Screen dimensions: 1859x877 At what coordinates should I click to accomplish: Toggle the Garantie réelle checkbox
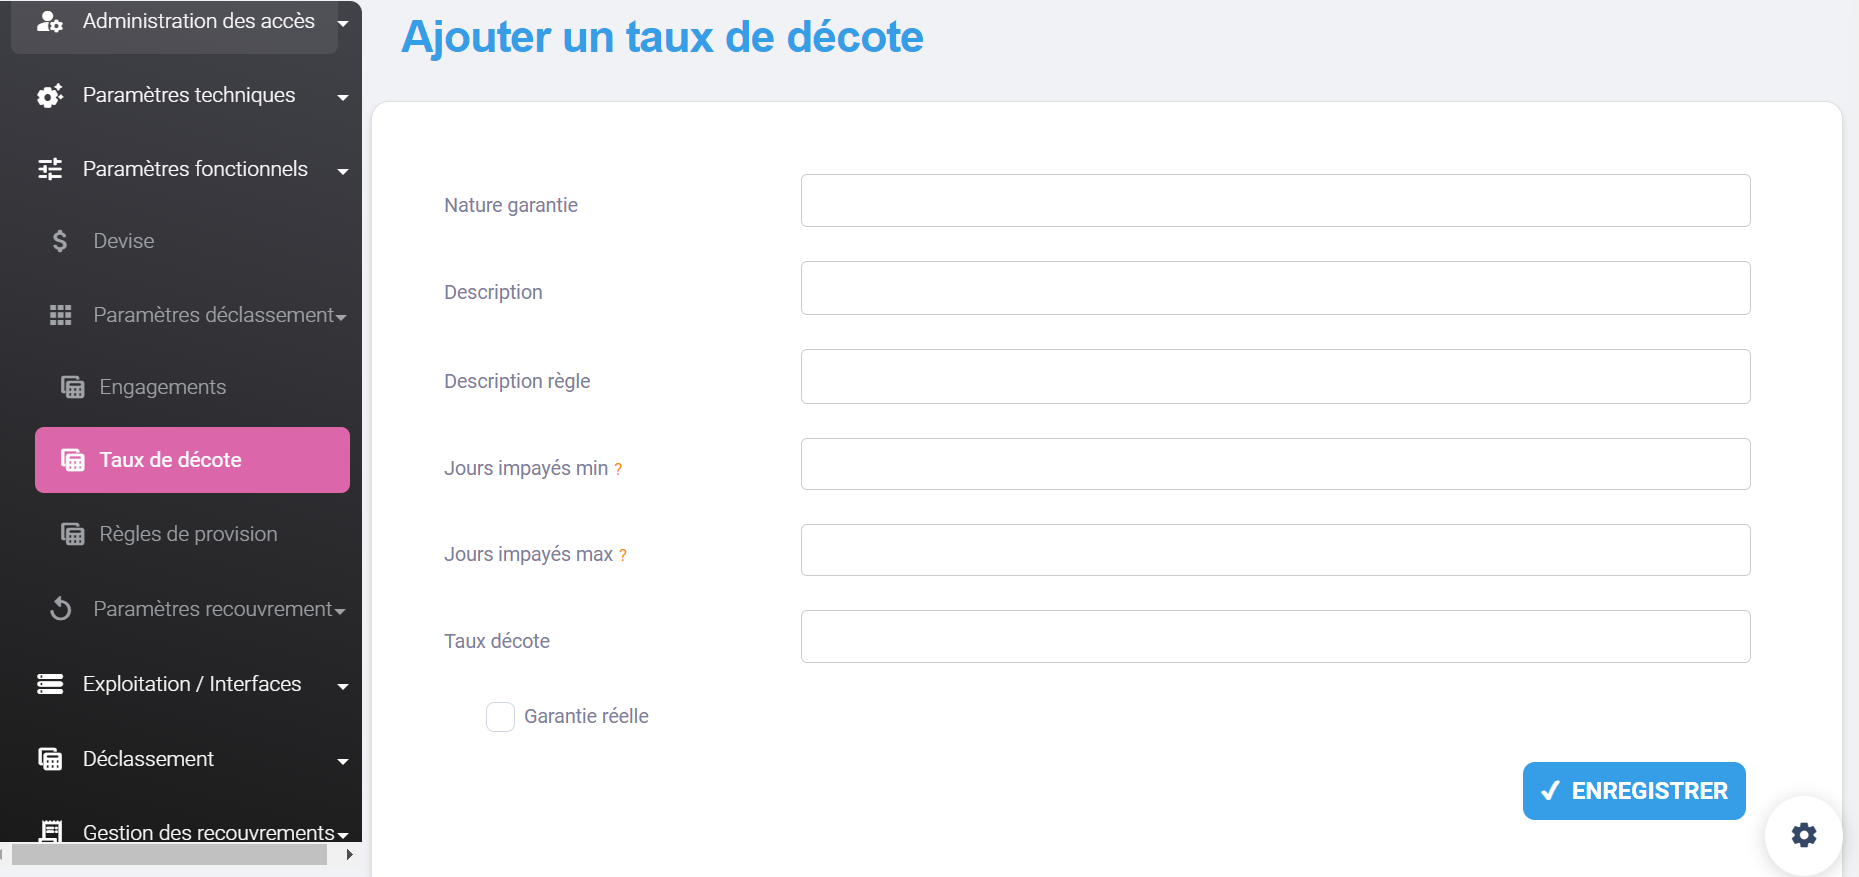point(500,717)
